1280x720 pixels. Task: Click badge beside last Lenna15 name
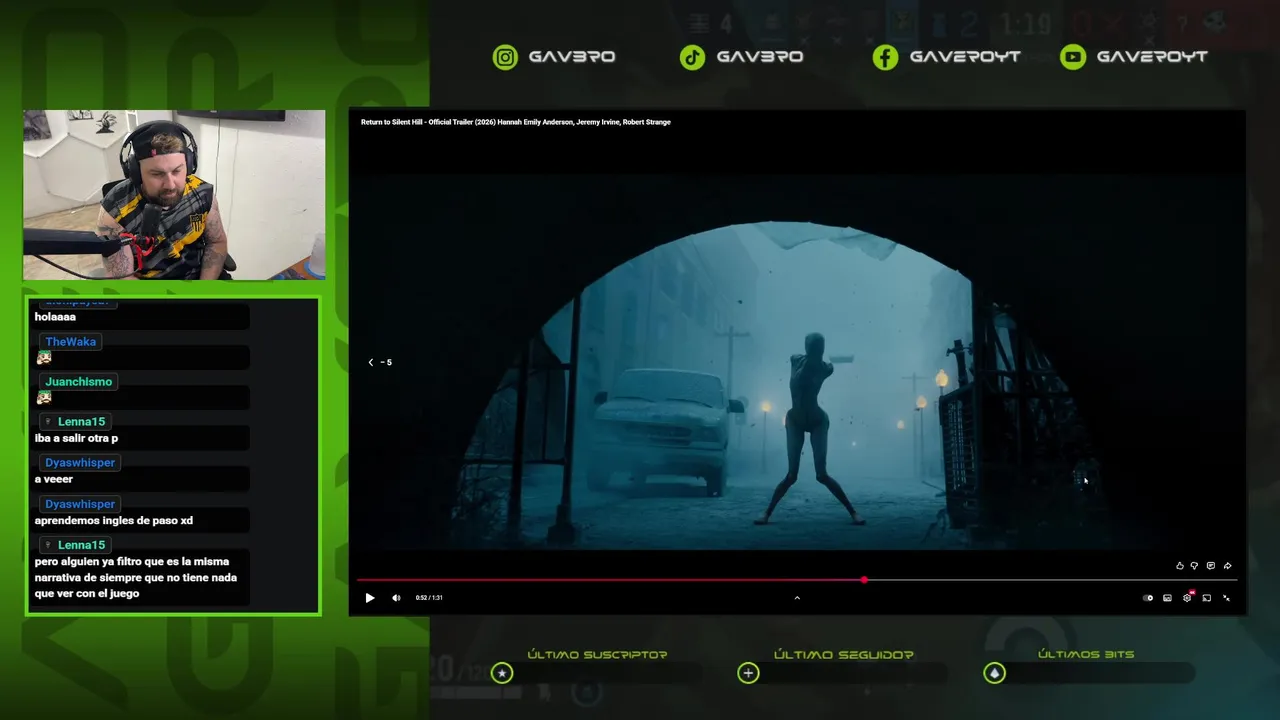[x=48, y=545]
